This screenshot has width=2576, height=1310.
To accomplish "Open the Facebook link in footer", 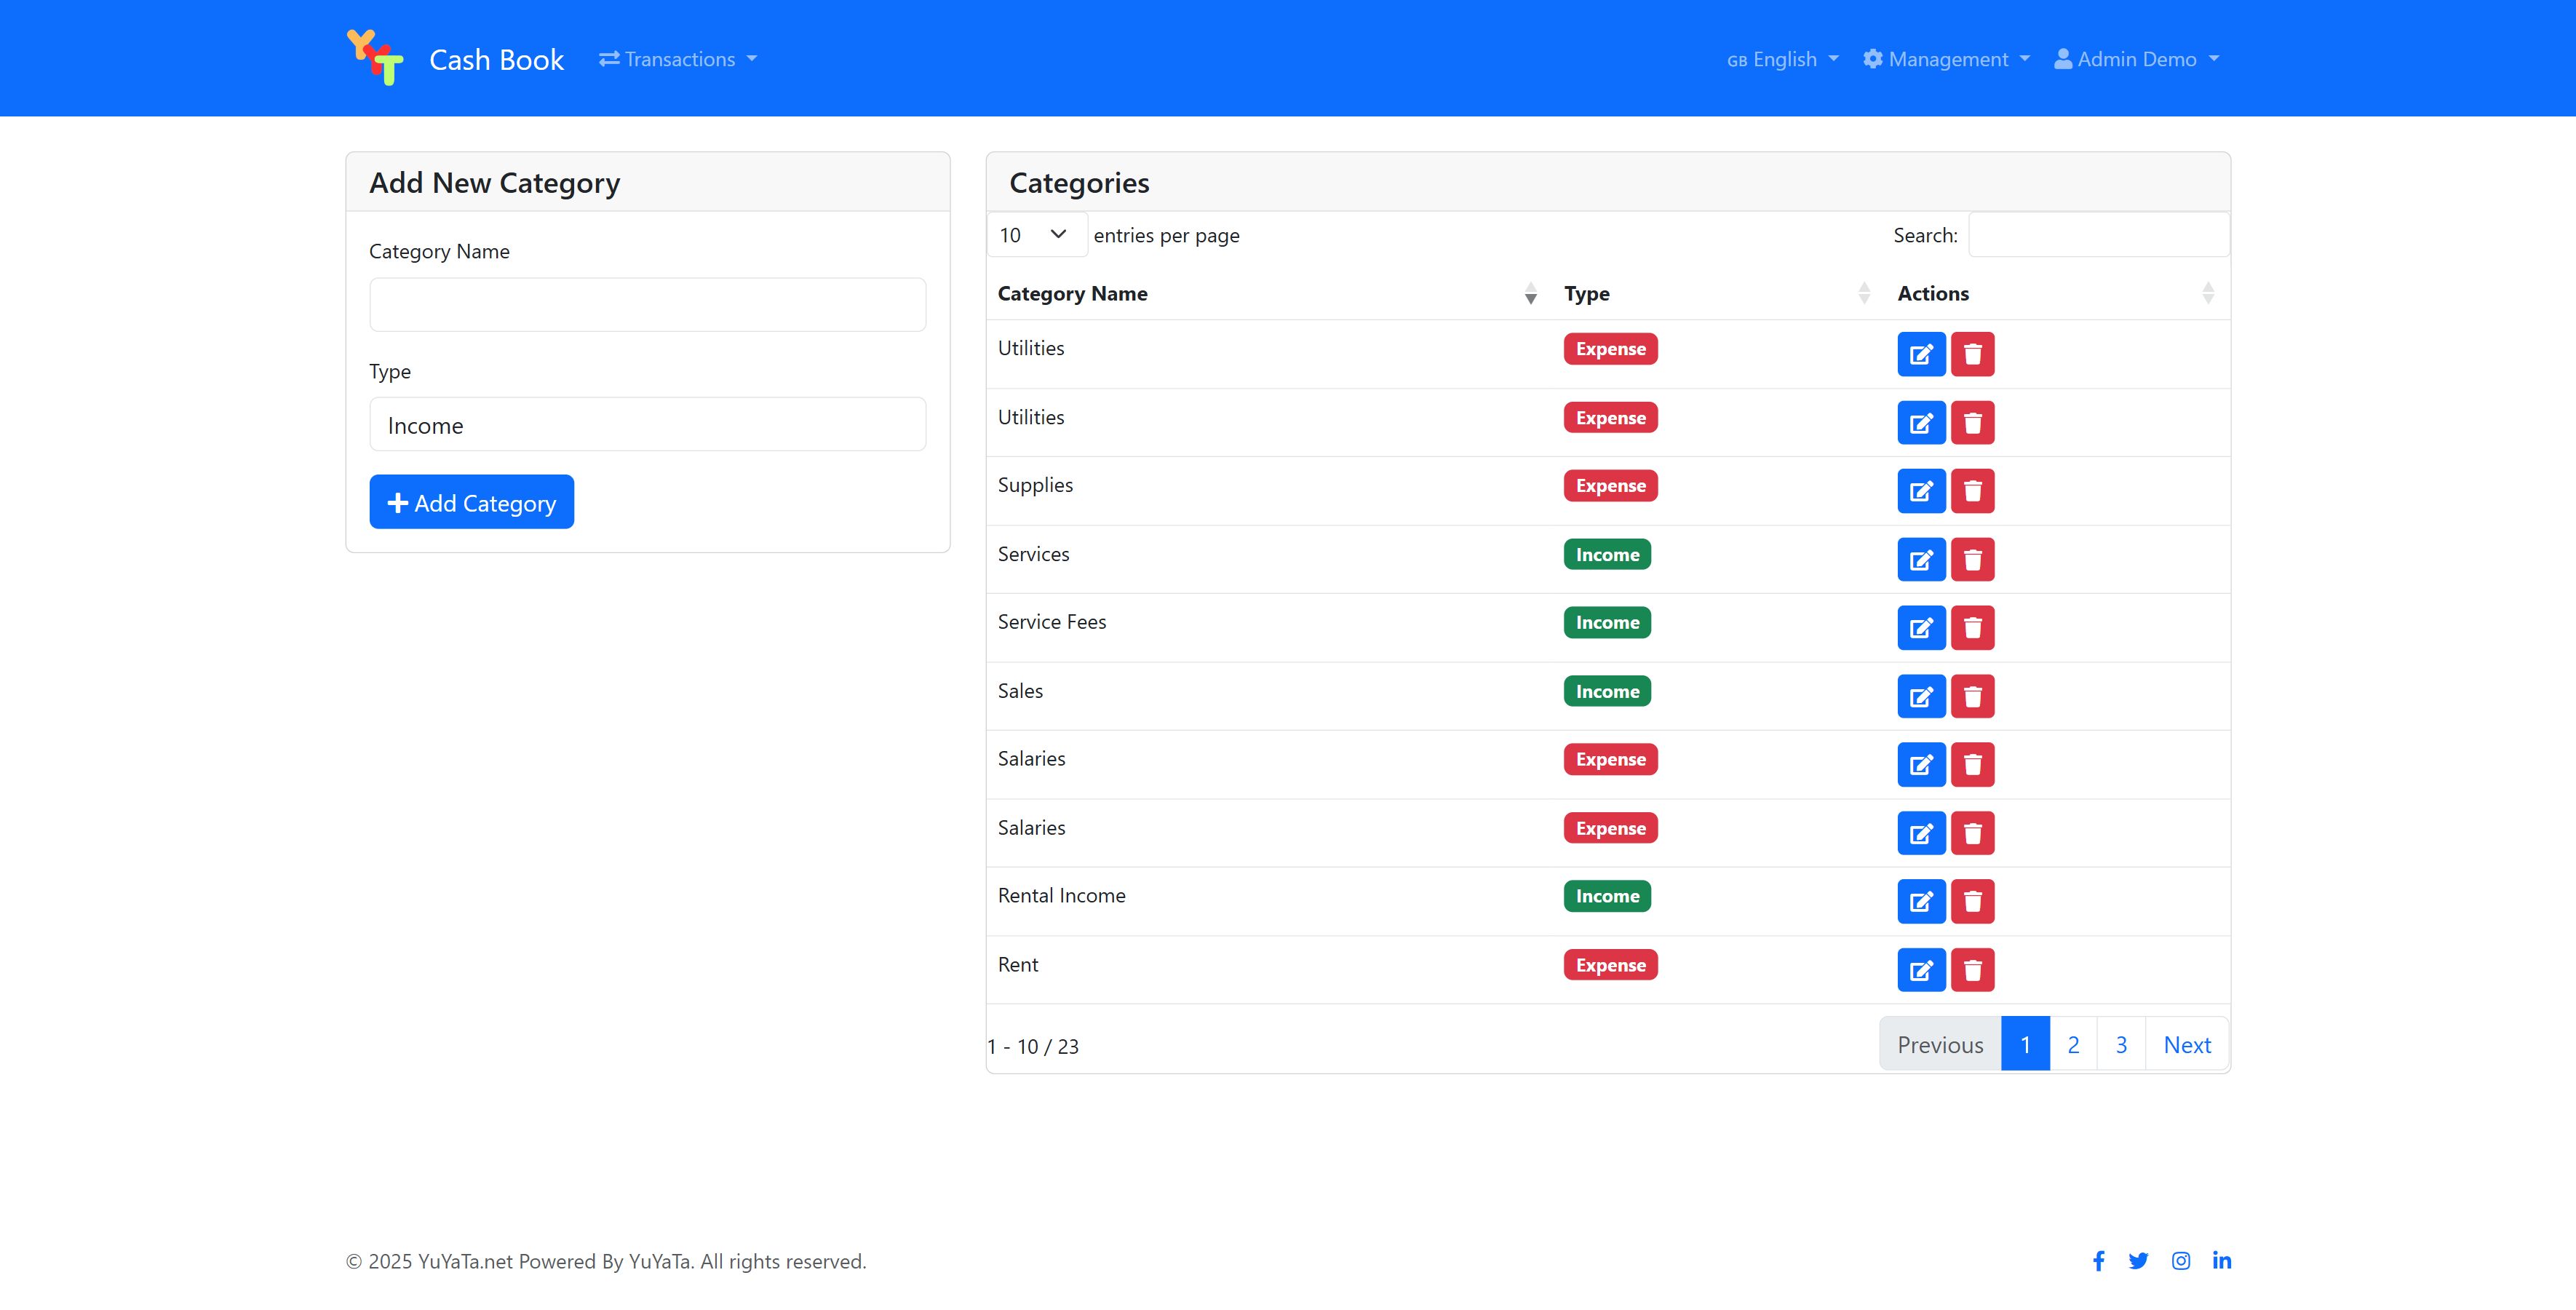I will [2098, 1261].
